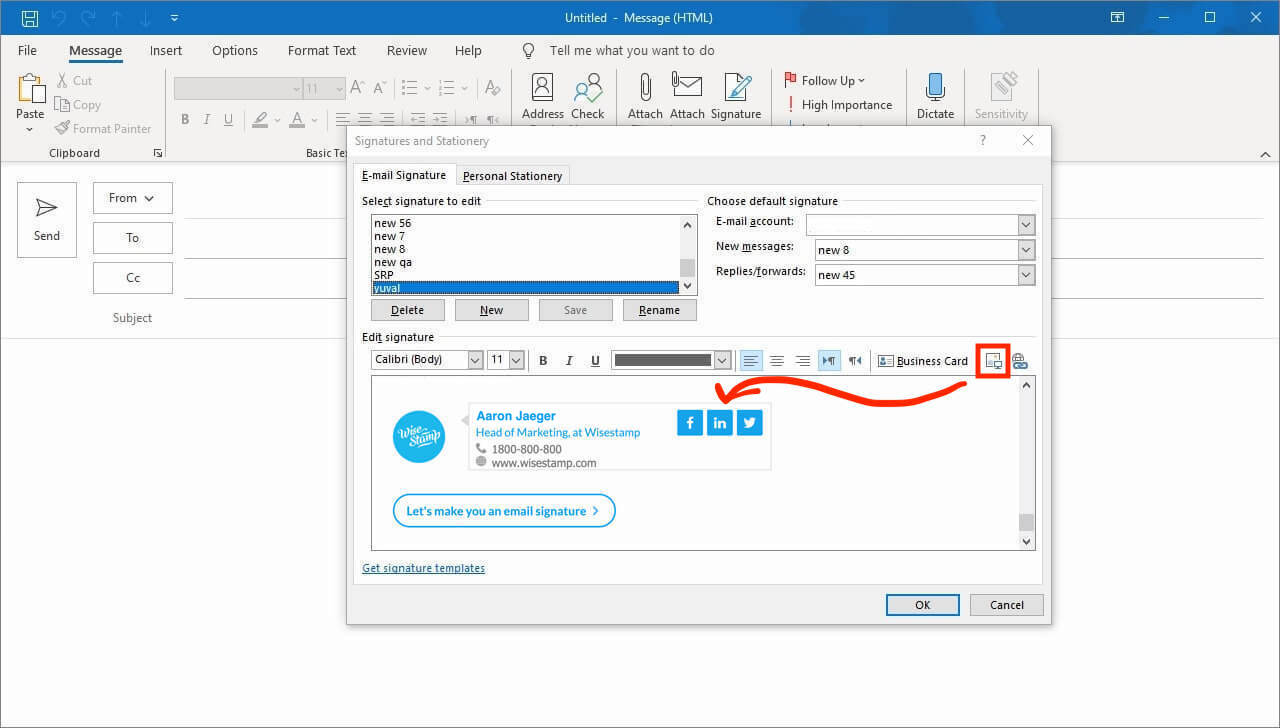The image size is (1280, 728).
Task: Confirm the dialog with OK
Action: 923,604
